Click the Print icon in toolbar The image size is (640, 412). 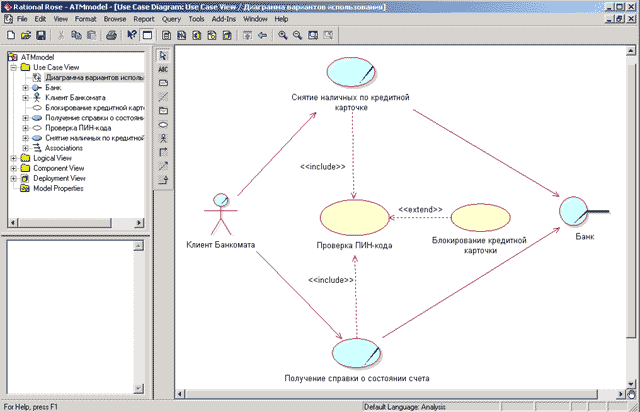point(110,35)
